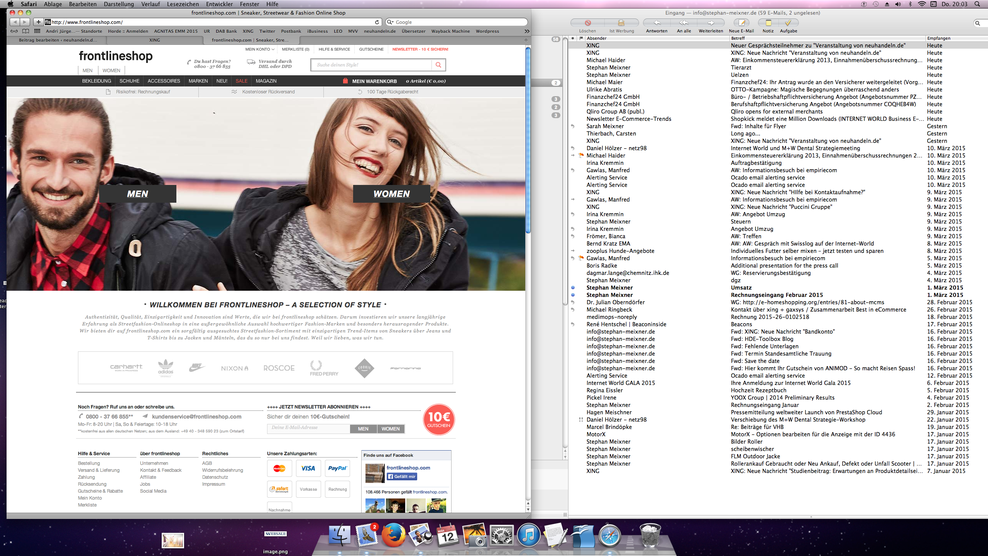This screenshot has width=988, height=556.
Task: Switch to Beitrag bearbeiten neuhandeln tab
Action: coord(57,40)
